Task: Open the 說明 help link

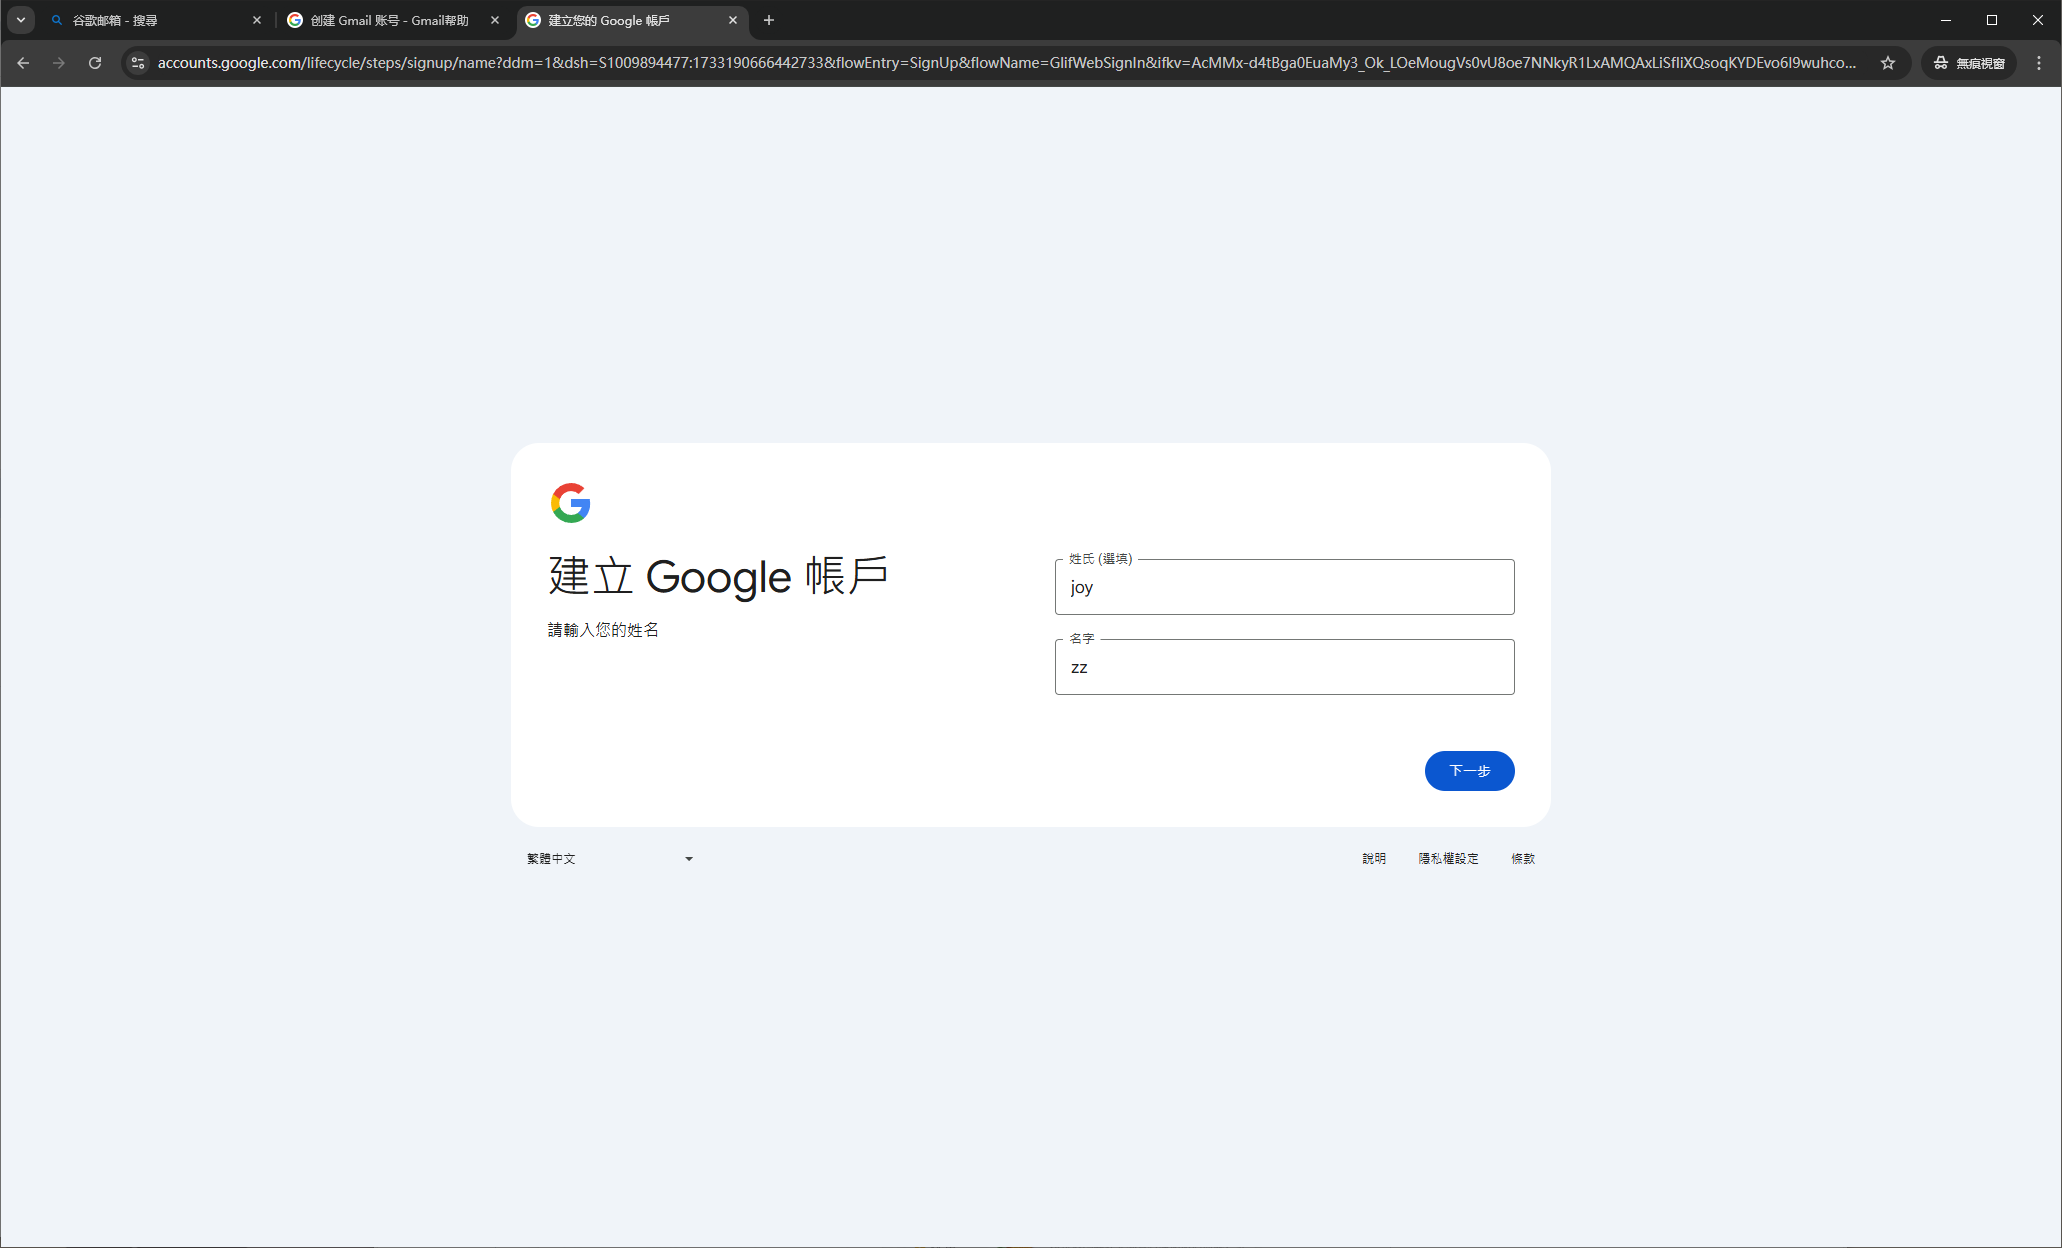Action: pos(1374,859)
